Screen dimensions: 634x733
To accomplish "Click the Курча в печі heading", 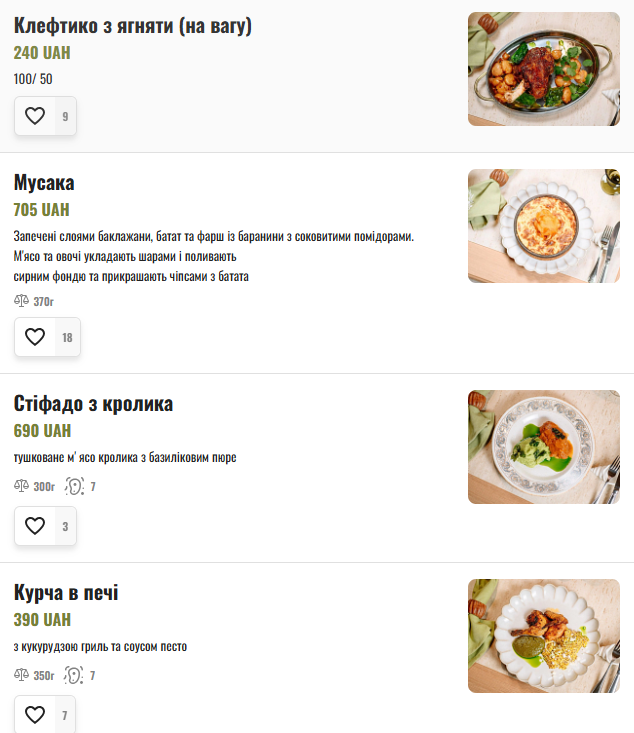I will coord(66,593).
